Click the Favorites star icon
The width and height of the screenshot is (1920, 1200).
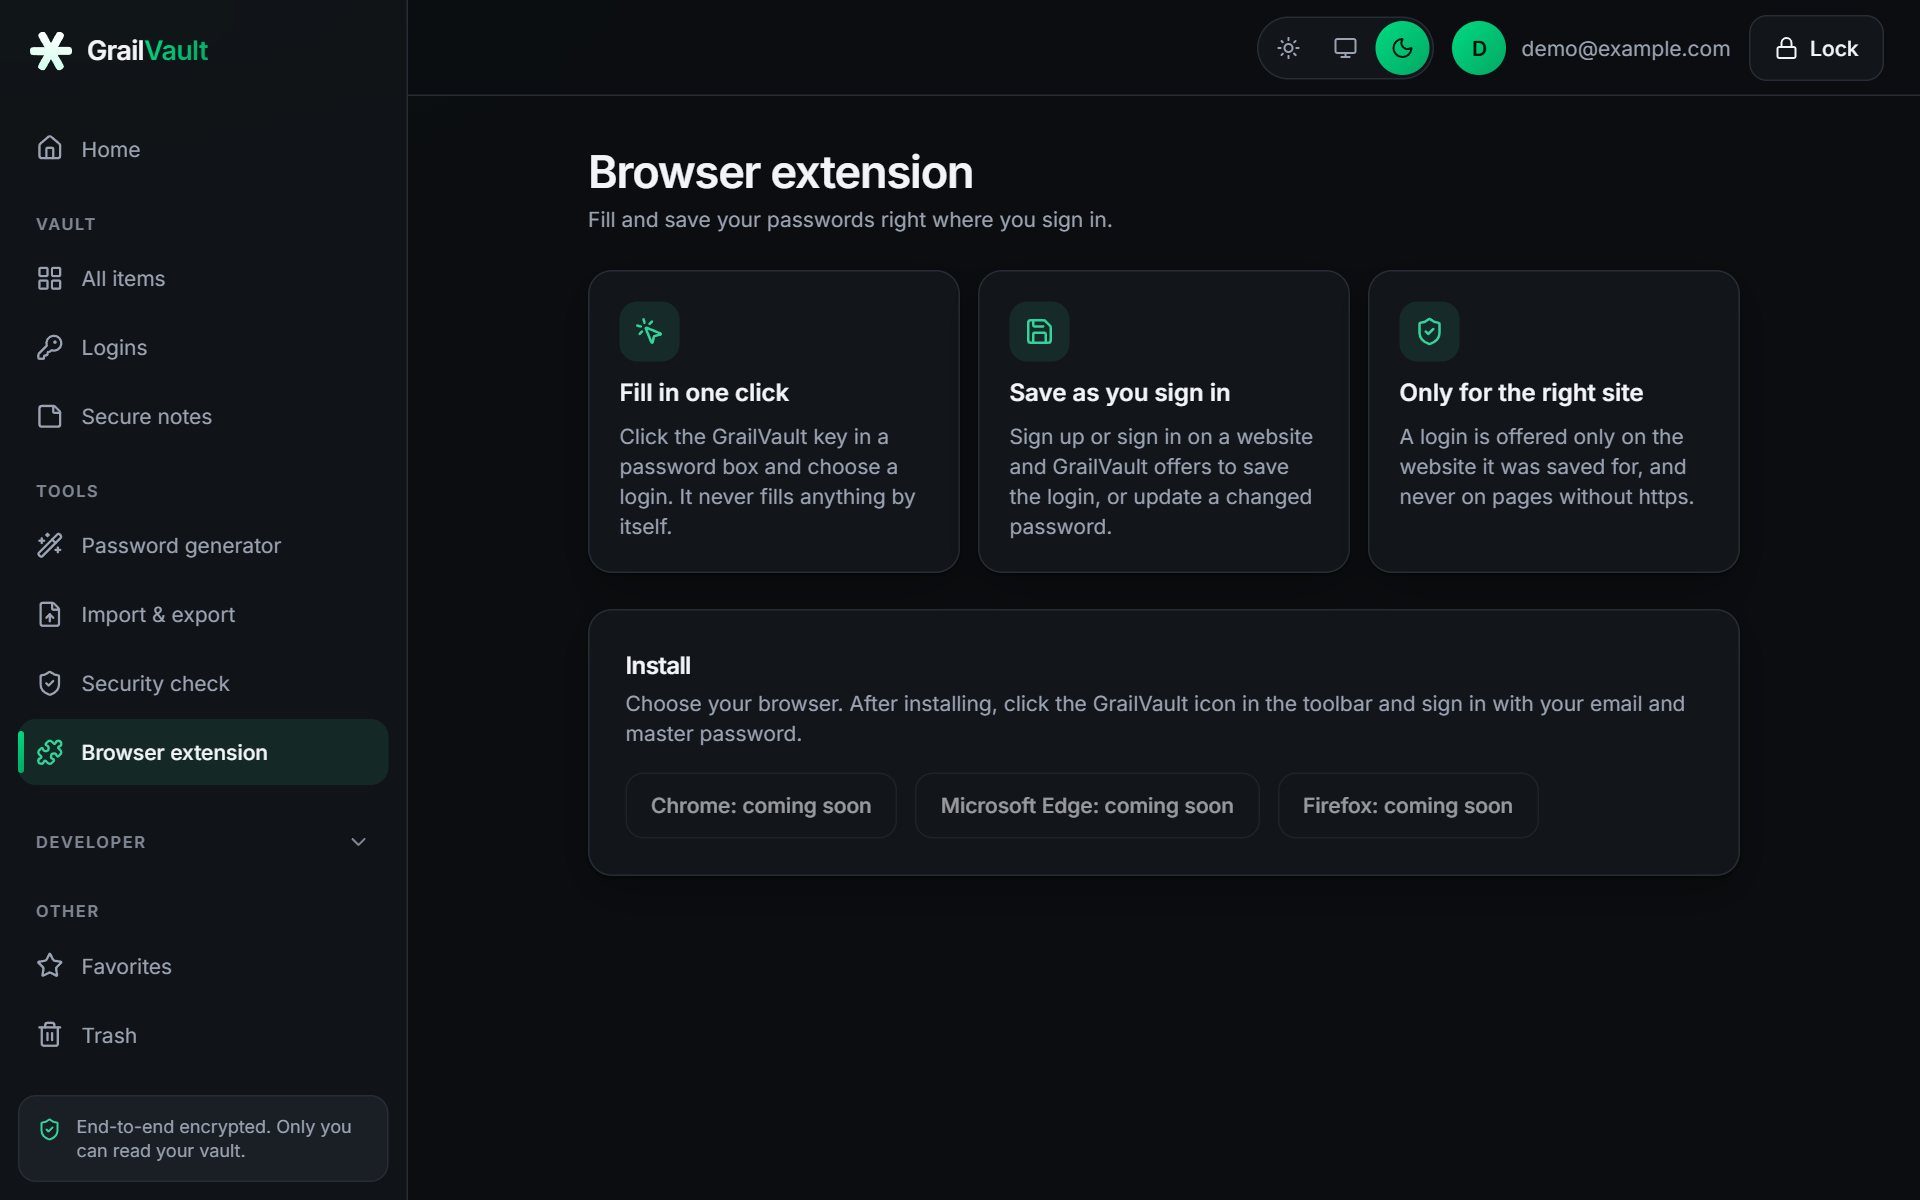click(50, 966)
